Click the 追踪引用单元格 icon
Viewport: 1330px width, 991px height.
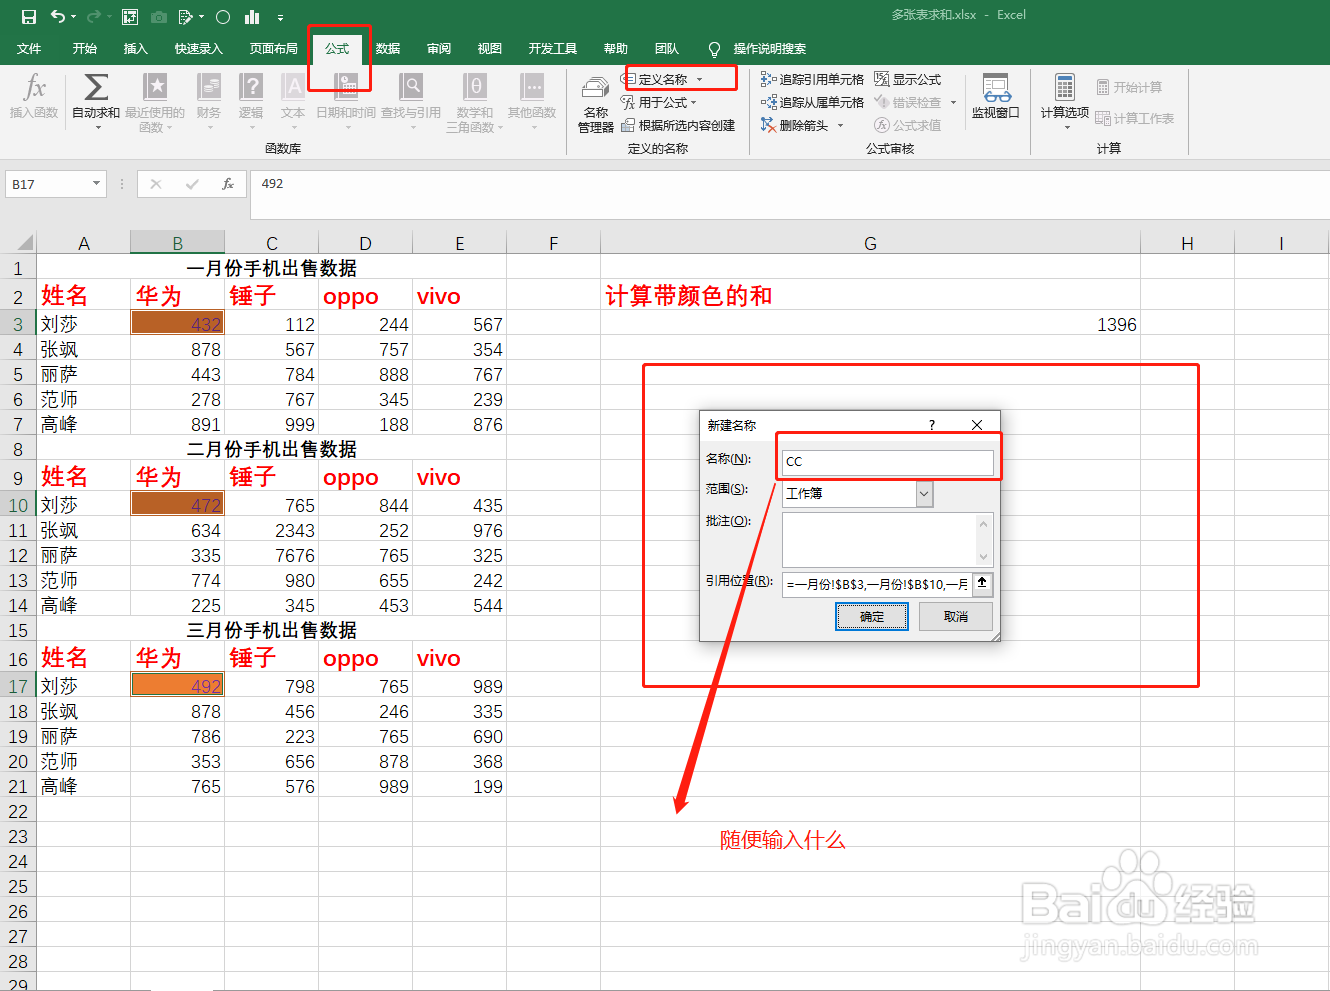pos(812,77)
